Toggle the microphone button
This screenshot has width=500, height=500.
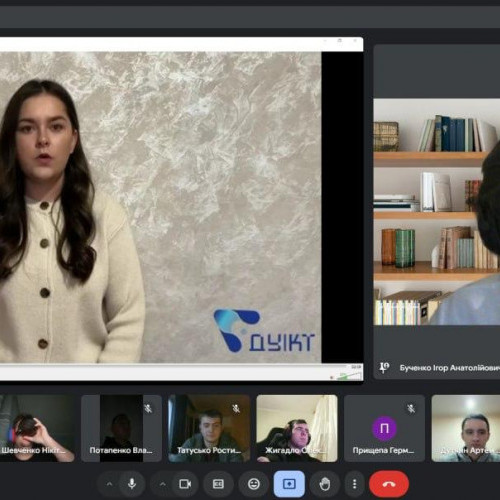point(132,484)
